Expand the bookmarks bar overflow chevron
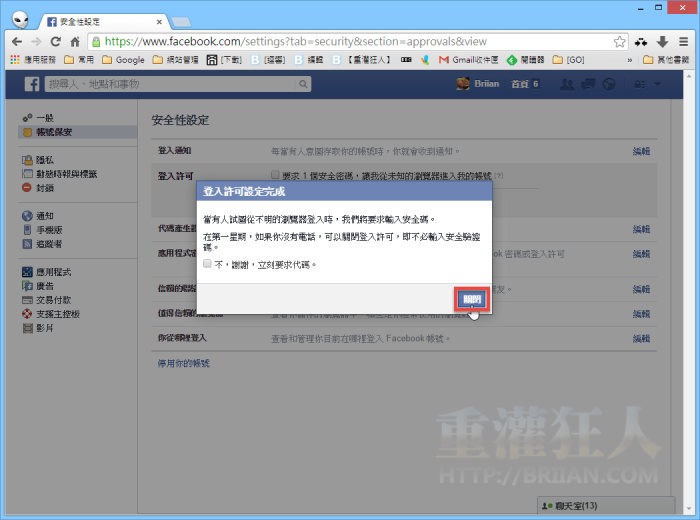 (x=630, y=60)
